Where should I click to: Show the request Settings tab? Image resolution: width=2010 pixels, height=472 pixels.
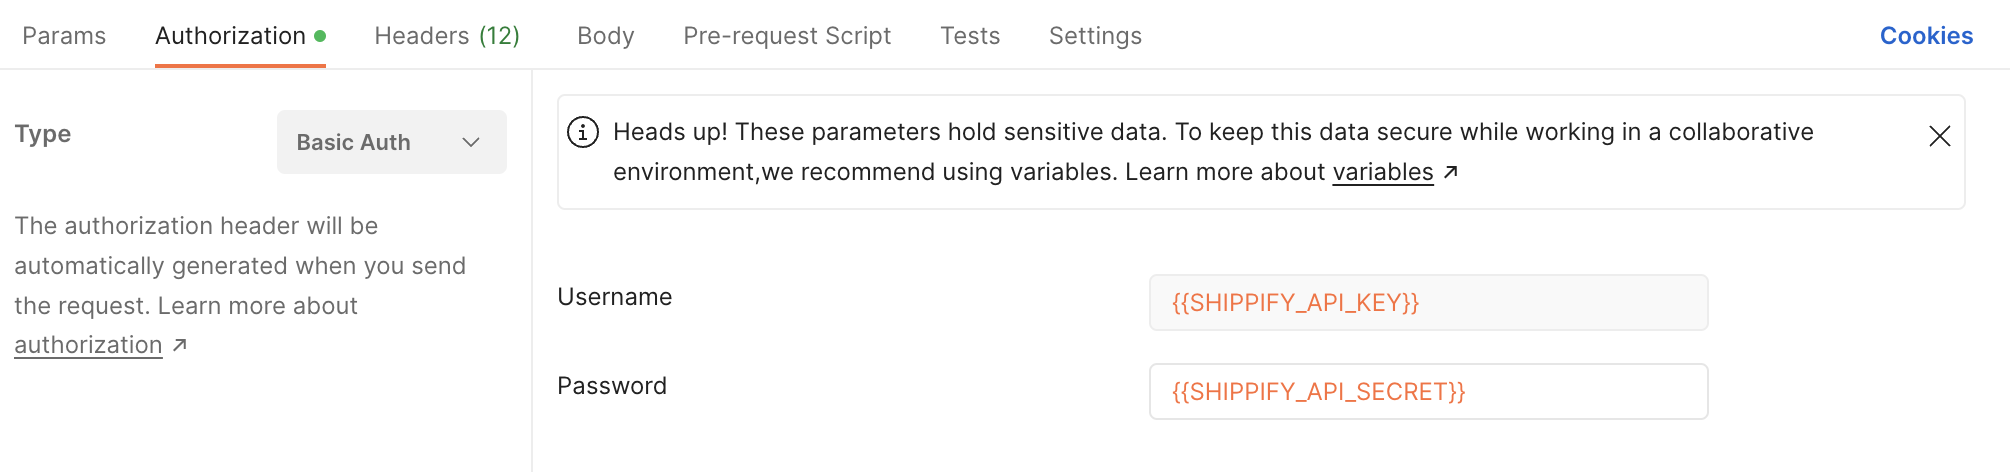point(1095,36)
